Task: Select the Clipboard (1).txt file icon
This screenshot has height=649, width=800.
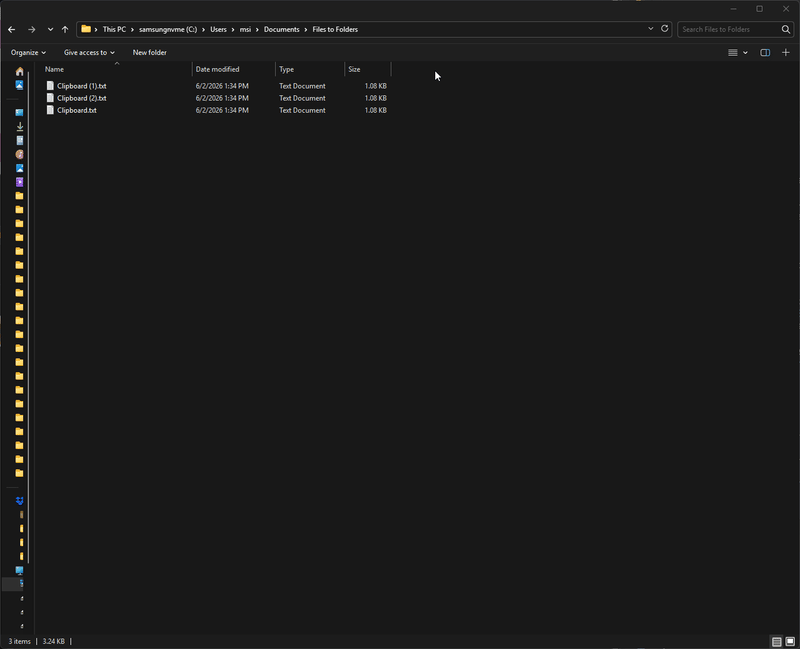Action: (50, 86)
